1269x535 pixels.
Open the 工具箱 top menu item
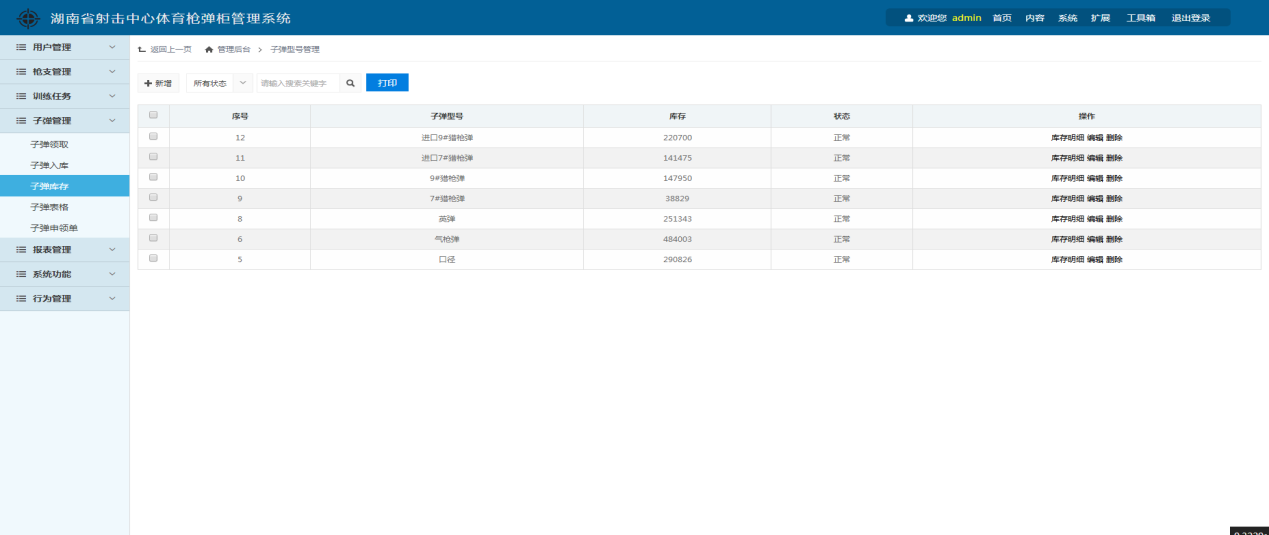coord(1140,18)
